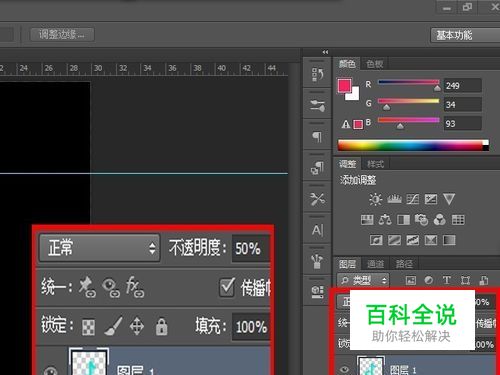Open the 填充 100% fill field

pos(251,327)
